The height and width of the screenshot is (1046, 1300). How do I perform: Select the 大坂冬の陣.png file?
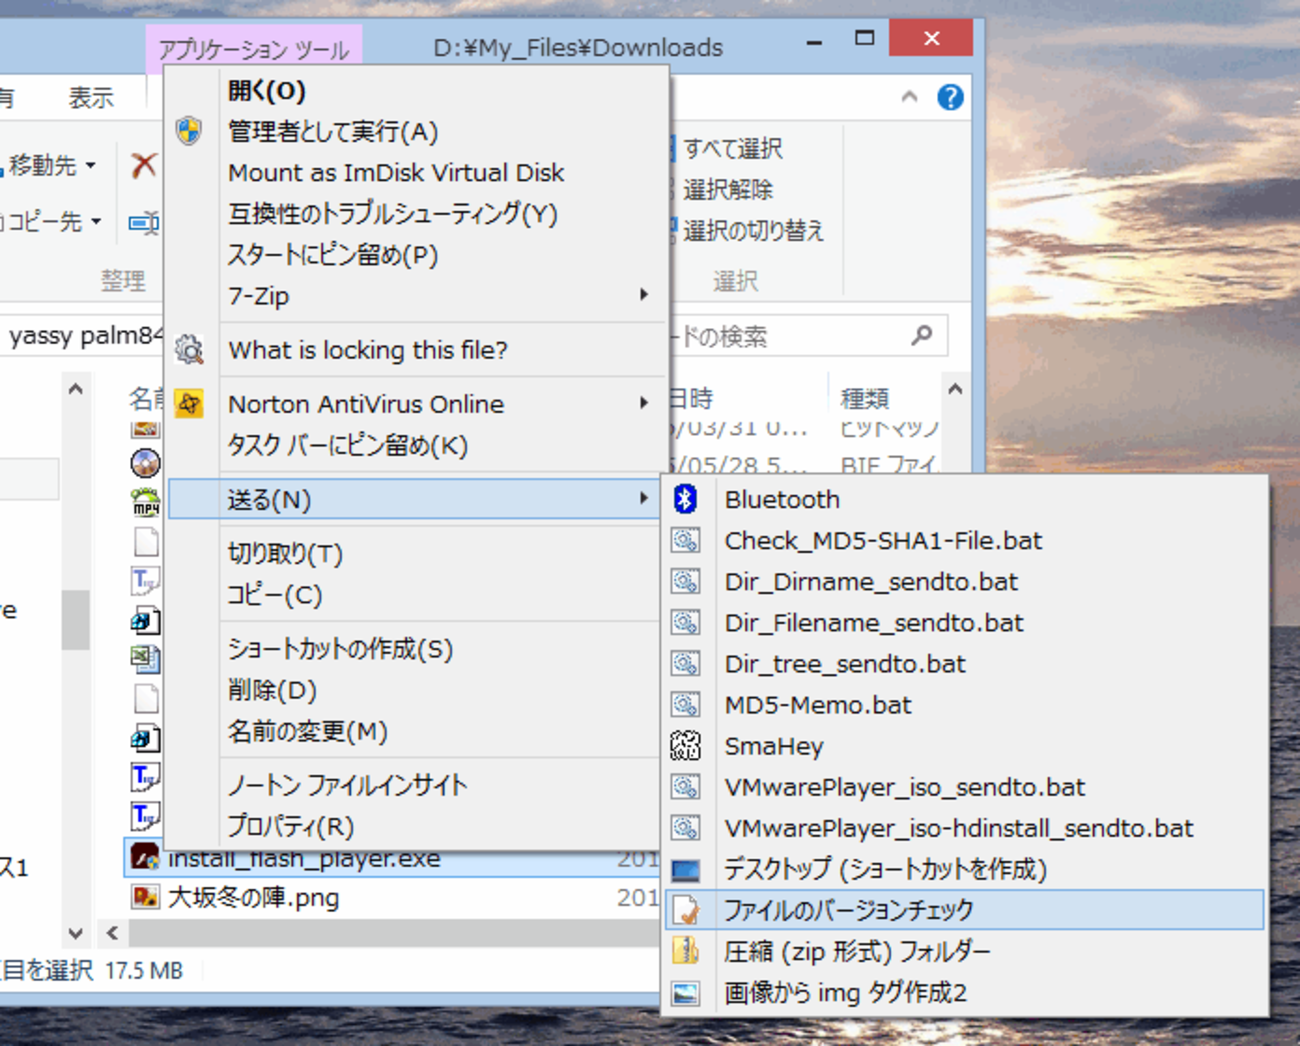[x=253, y=897]
